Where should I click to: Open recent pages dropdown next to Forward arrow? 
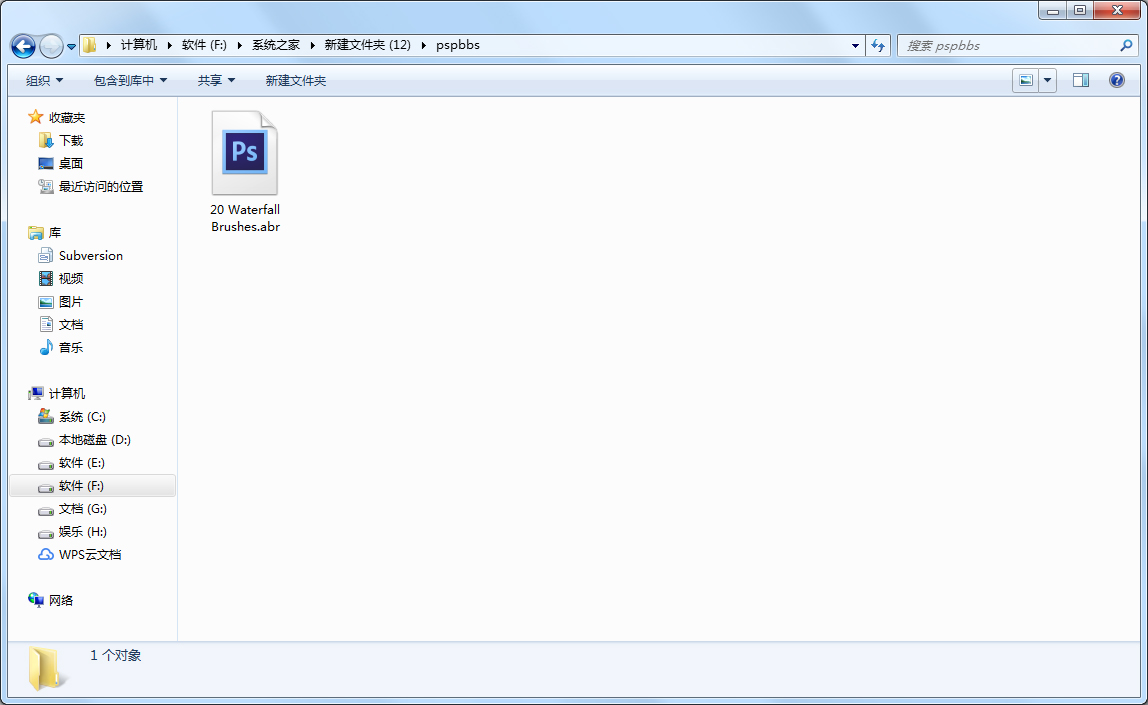point(71,46)
